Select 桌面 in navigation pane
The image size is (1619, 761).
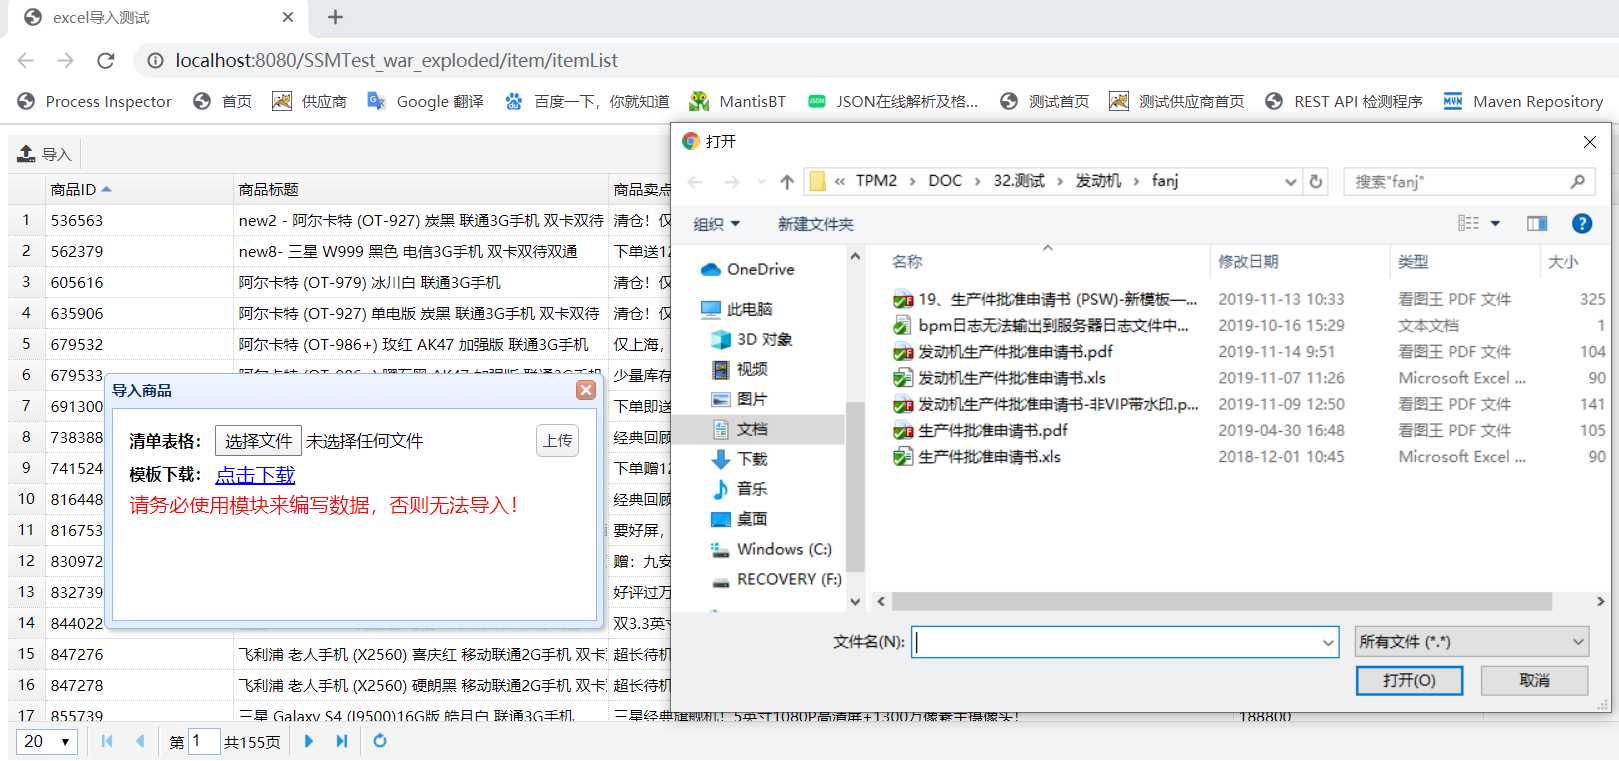739,519
